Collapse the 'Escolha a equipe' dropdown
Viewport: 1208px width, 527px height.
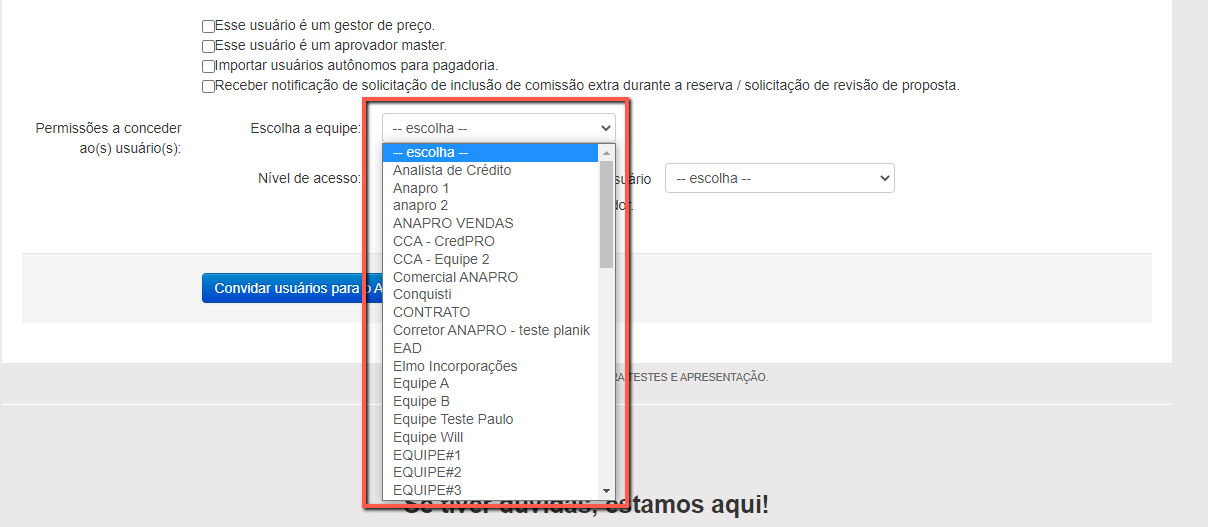[498, 128]
